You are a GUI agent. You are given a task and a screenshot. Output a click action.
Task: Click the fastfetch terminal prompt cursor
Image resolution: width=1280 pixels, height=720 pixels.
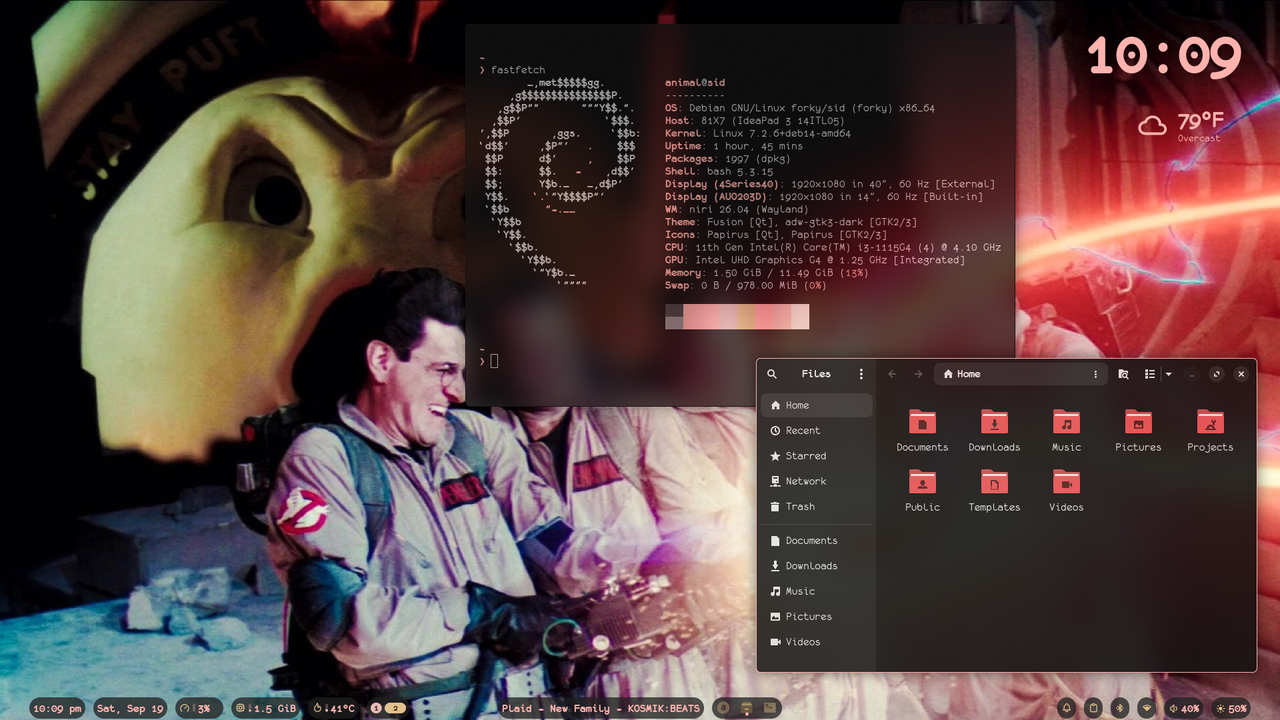(494, 361)
